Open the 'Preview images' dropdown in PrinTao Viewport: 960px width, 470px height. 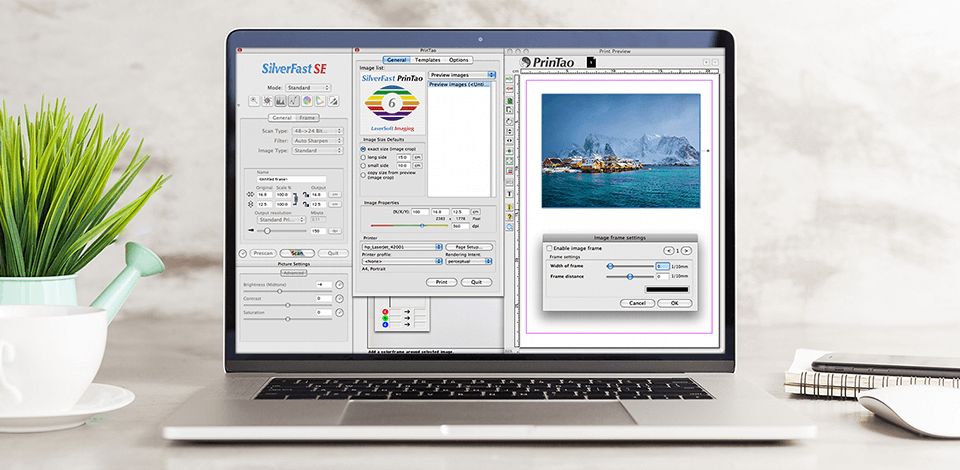(x=462, y=75)
